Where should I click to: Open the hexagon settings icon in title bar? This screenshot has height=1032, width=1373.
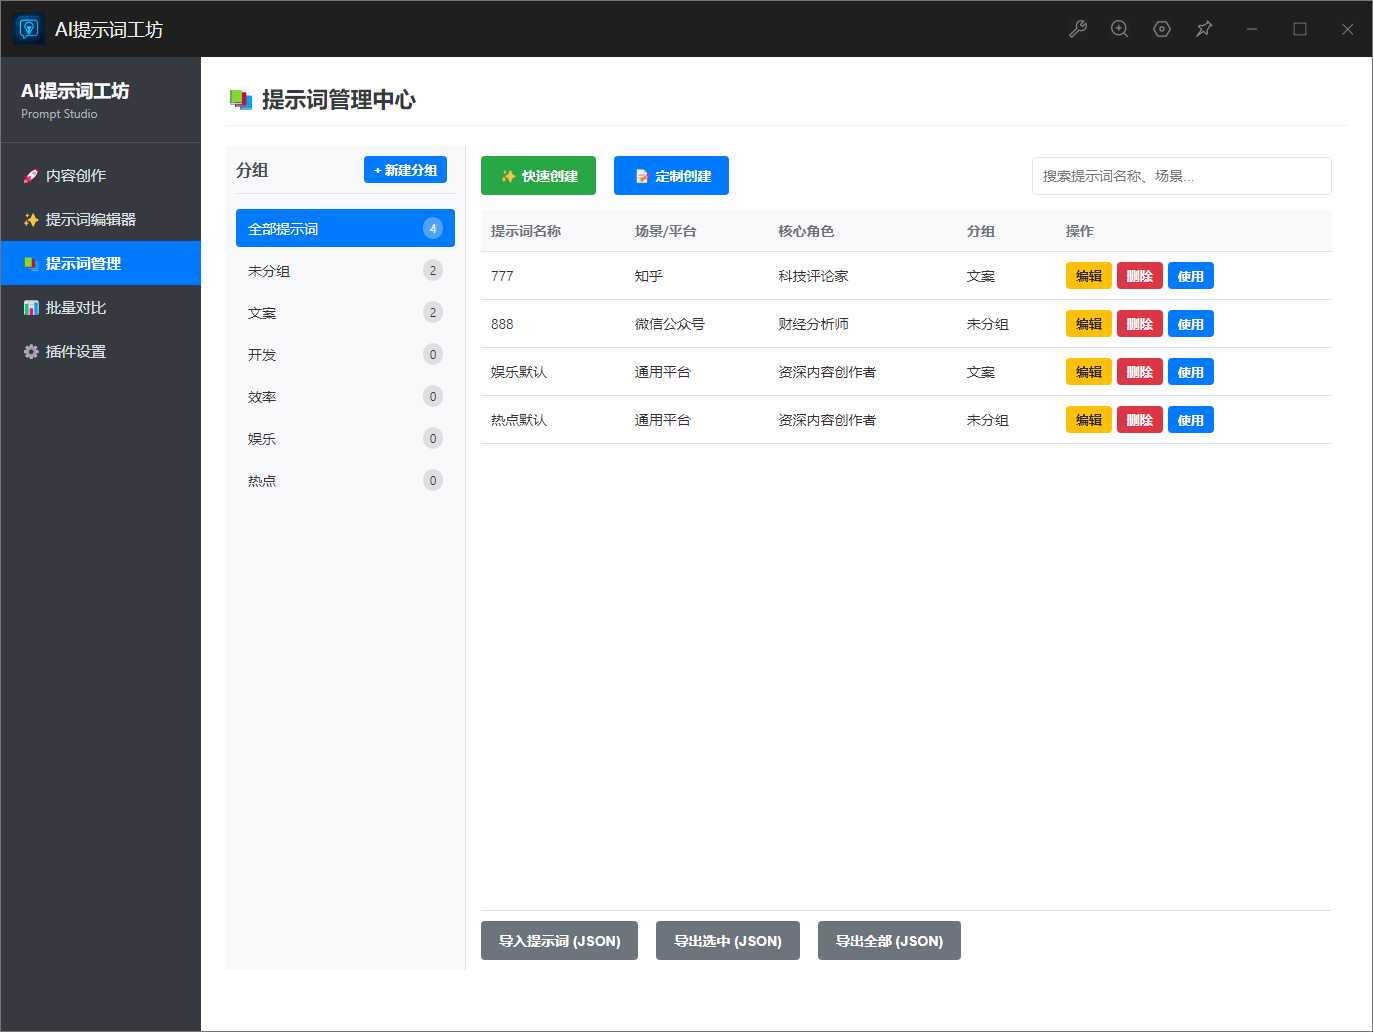point(1162,29)
